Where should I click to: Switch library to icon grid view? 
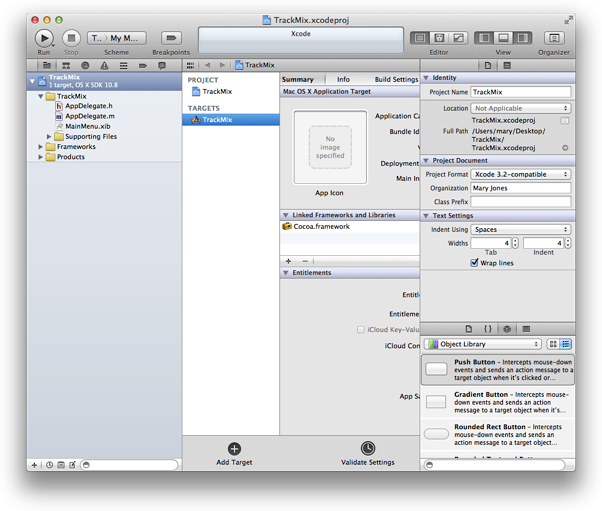553,344
